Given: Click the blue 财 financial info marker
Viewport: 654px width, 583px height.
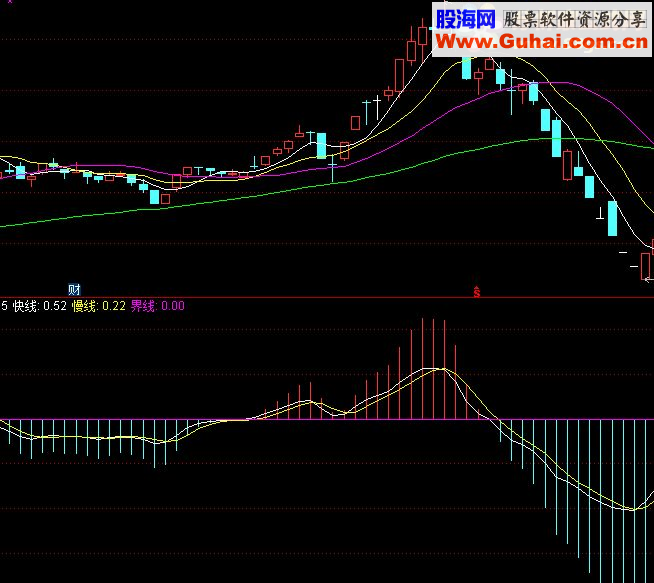Looking at the screenshot, I should [74, 289].
